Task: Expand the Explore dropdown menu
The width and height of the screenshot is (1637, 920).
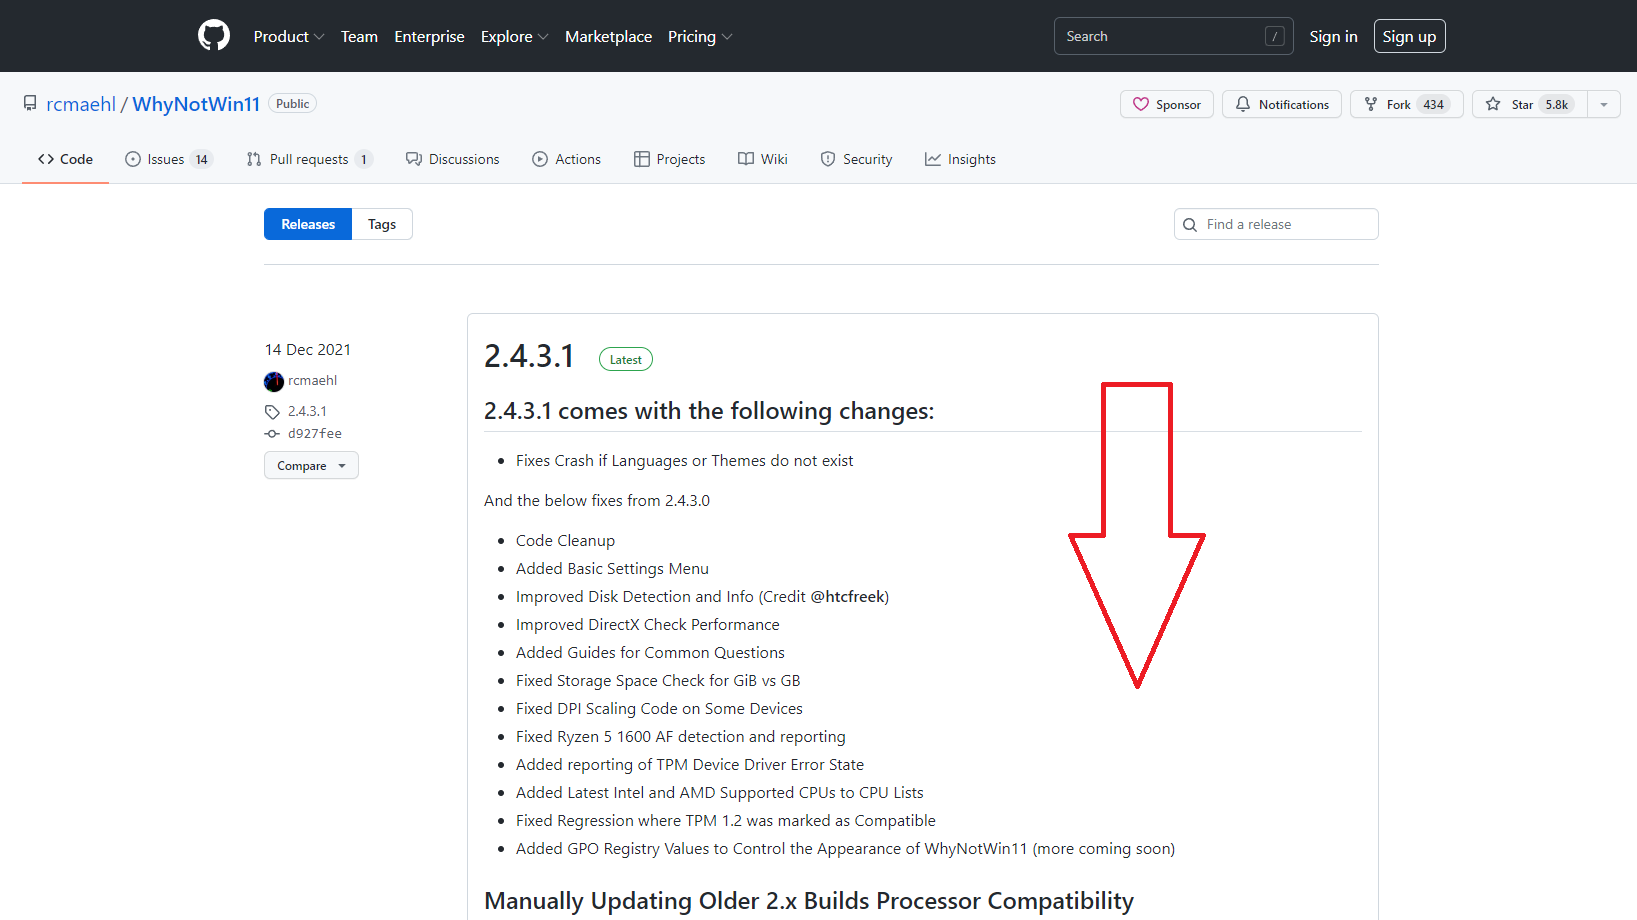Action: coord(514,36)
